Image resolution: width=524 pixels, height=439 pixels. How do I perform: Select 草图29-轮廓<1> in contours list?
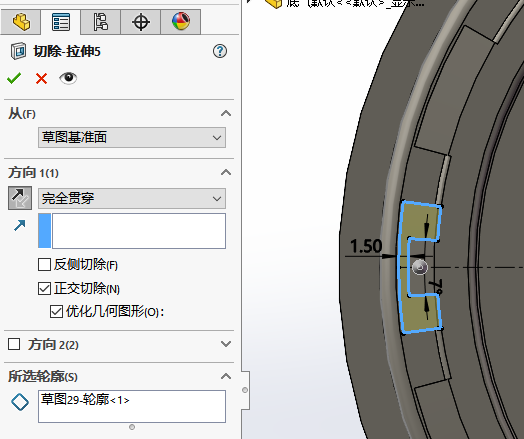pos(85,400)
